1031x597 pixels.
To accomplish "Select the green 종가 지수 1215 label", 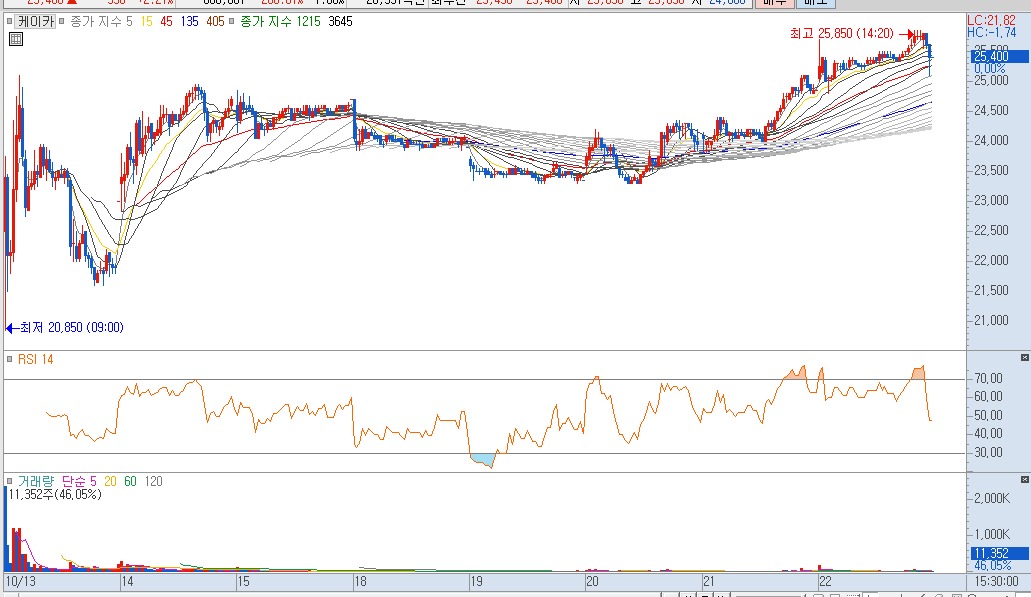I will (280, 21).
